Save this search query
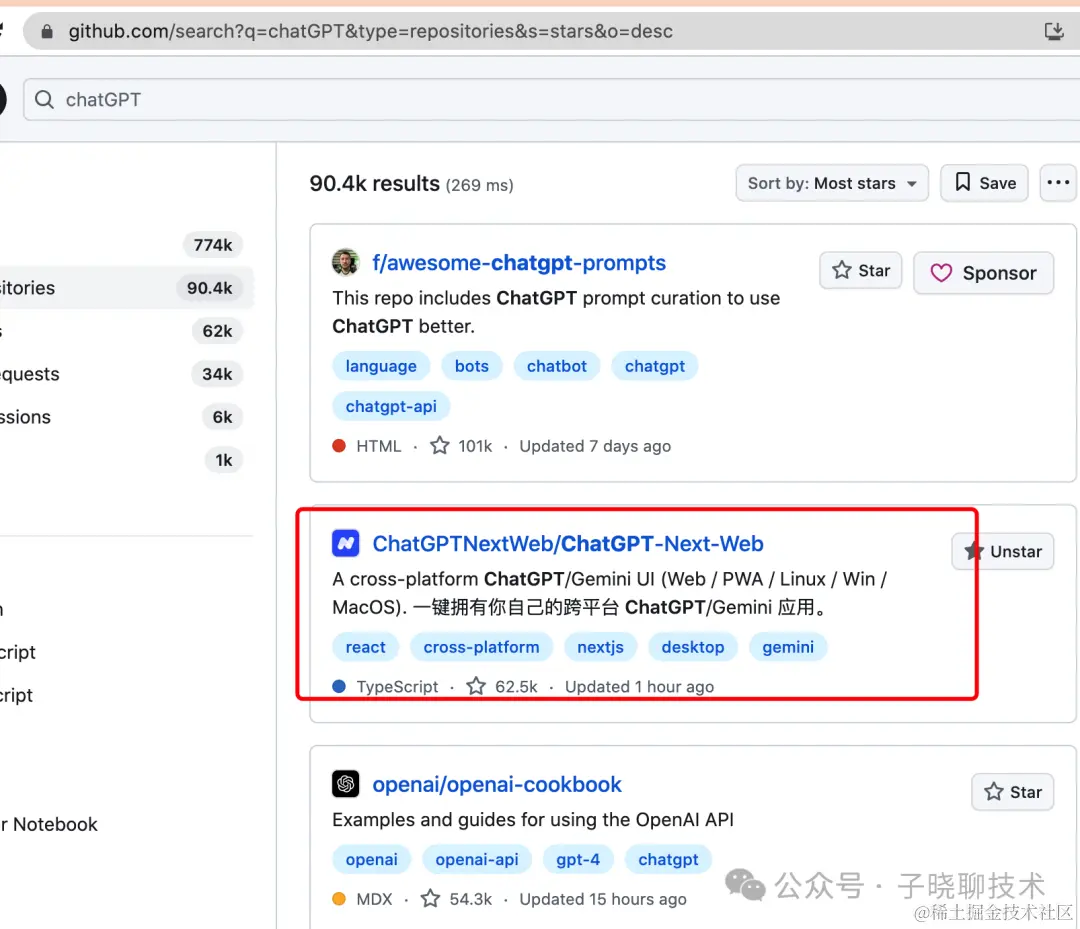 (x=984, y=183)
